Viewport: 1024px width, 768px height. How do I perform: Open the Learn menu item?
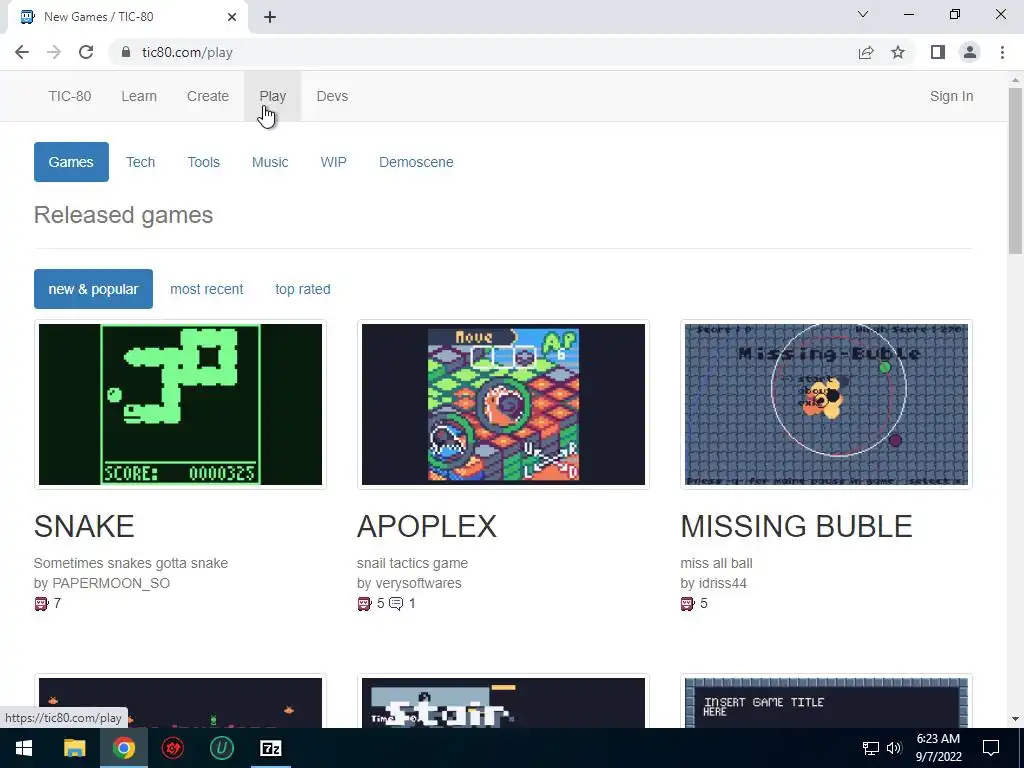coord(139,96)
